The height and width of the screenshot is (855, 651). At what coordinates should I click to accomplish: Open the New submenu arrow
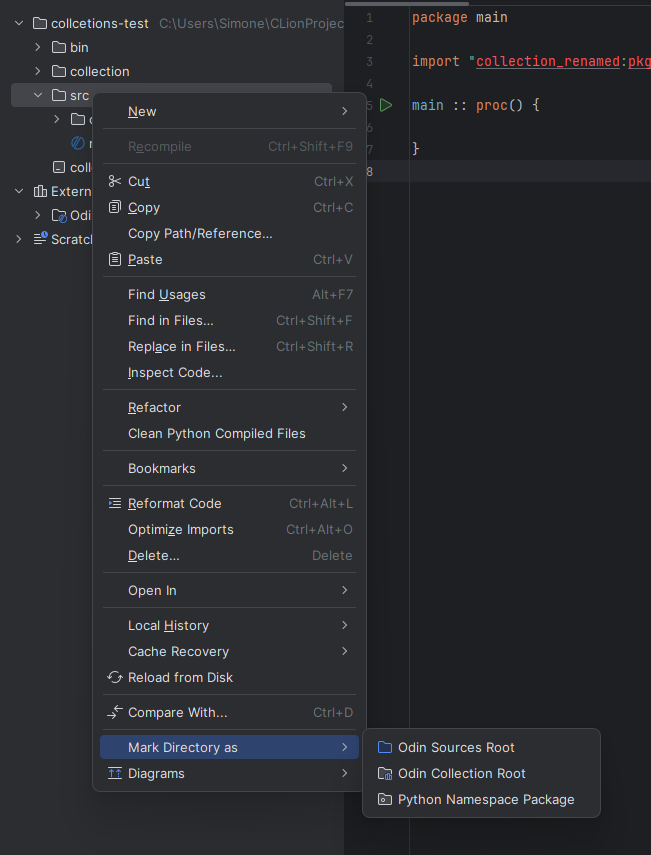[x=345, y=111]
